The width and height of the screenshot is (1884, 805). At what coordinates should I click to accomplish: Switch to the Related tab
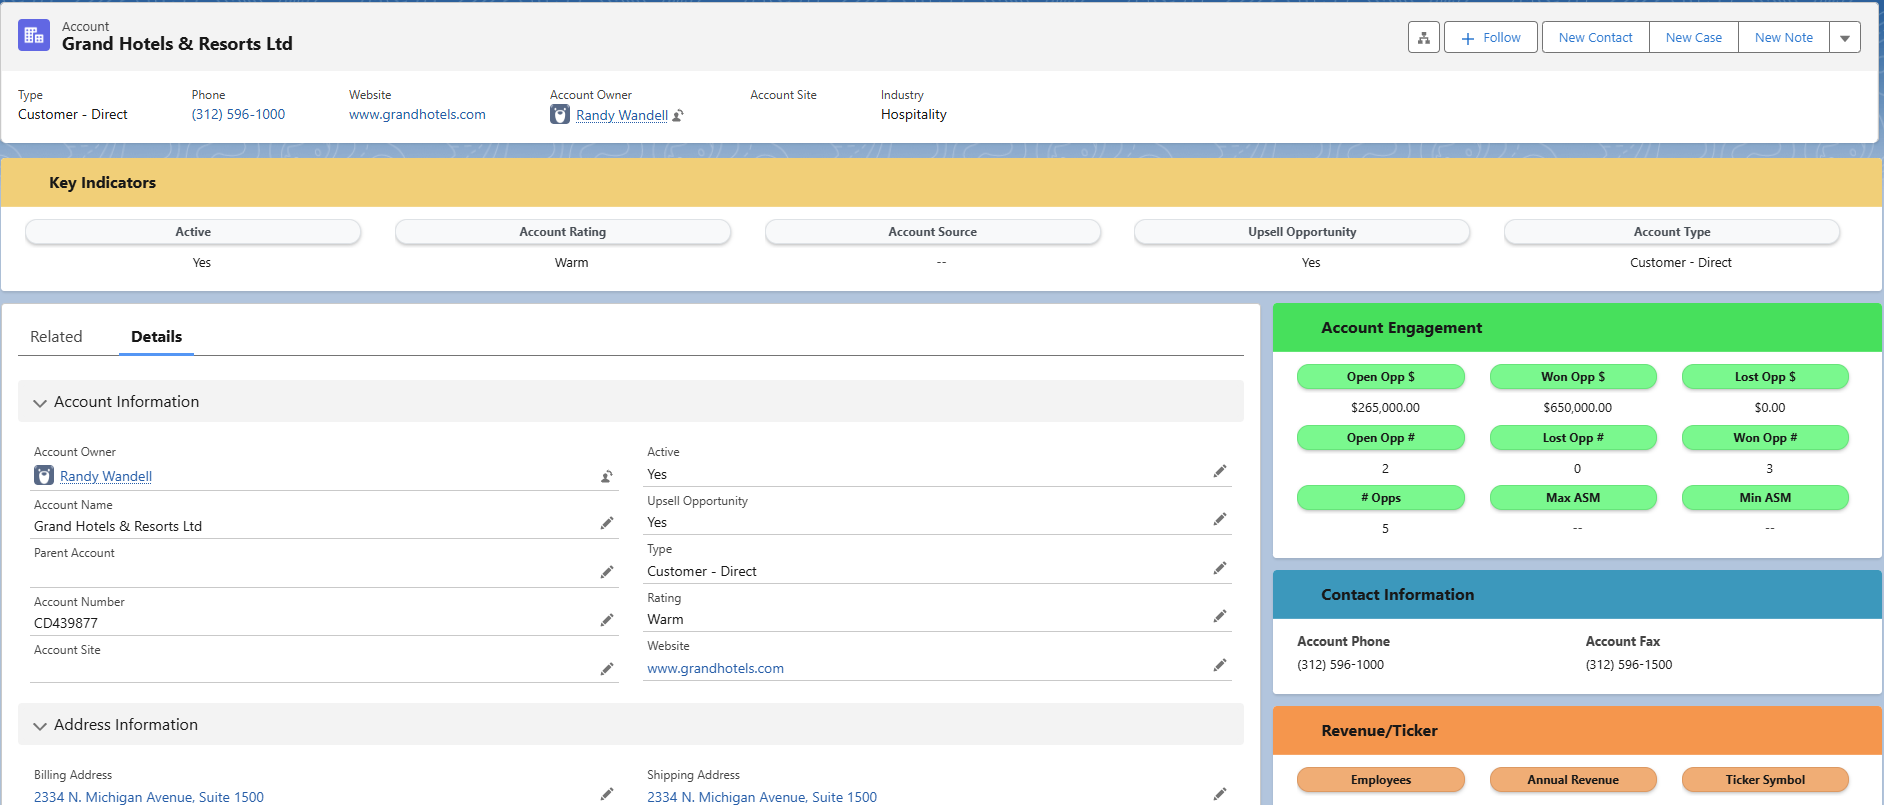coord(56,337)
